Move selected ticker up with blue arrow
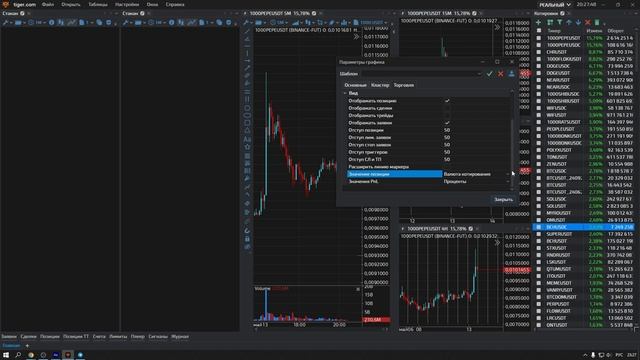The image size is (640, 360). [569, 22]
